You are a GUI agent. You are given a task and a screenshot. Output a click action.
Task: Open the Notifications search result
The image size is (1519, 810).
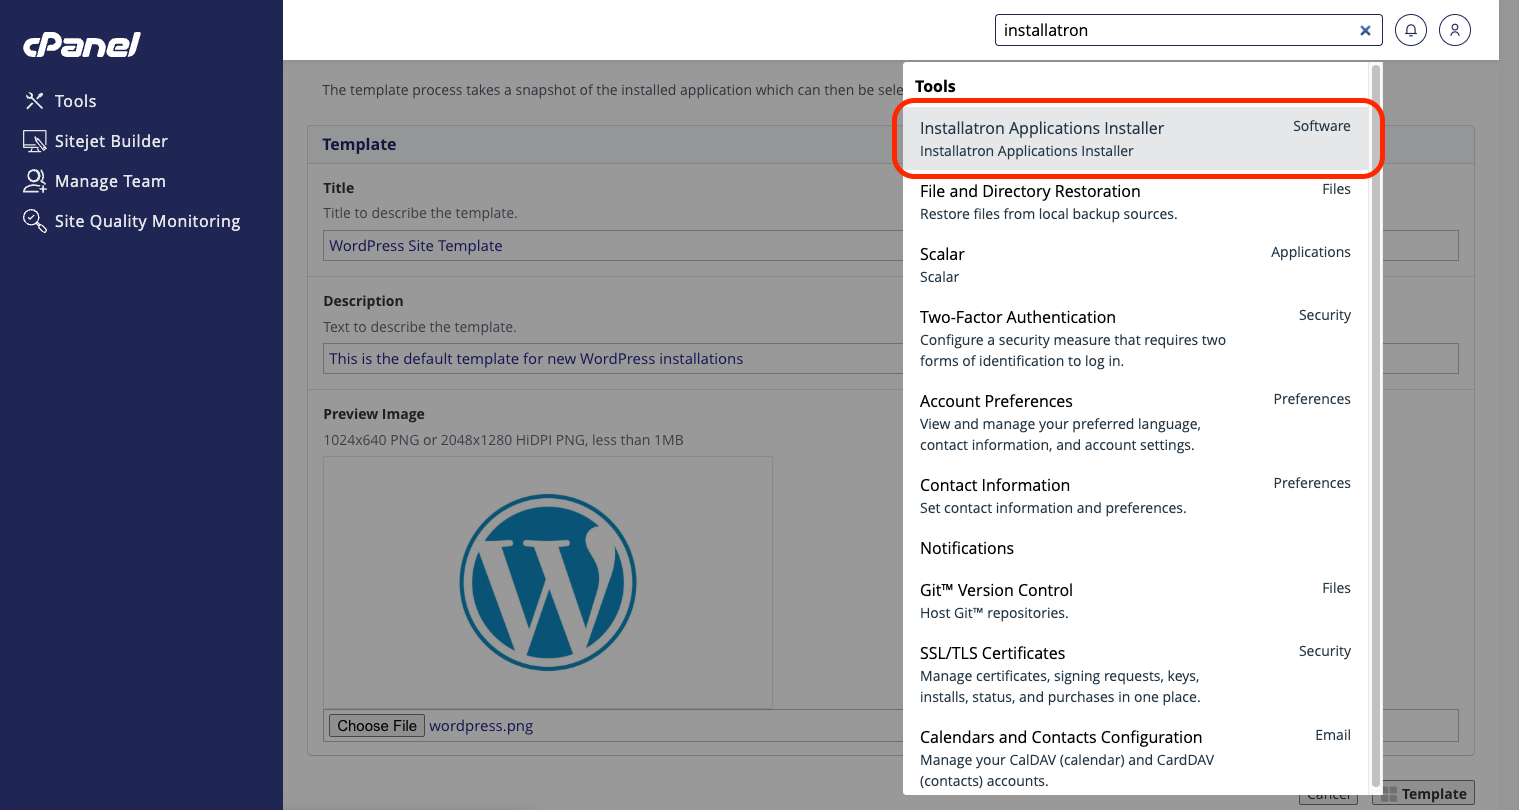pyautogui.click(x=1136, y=548)
